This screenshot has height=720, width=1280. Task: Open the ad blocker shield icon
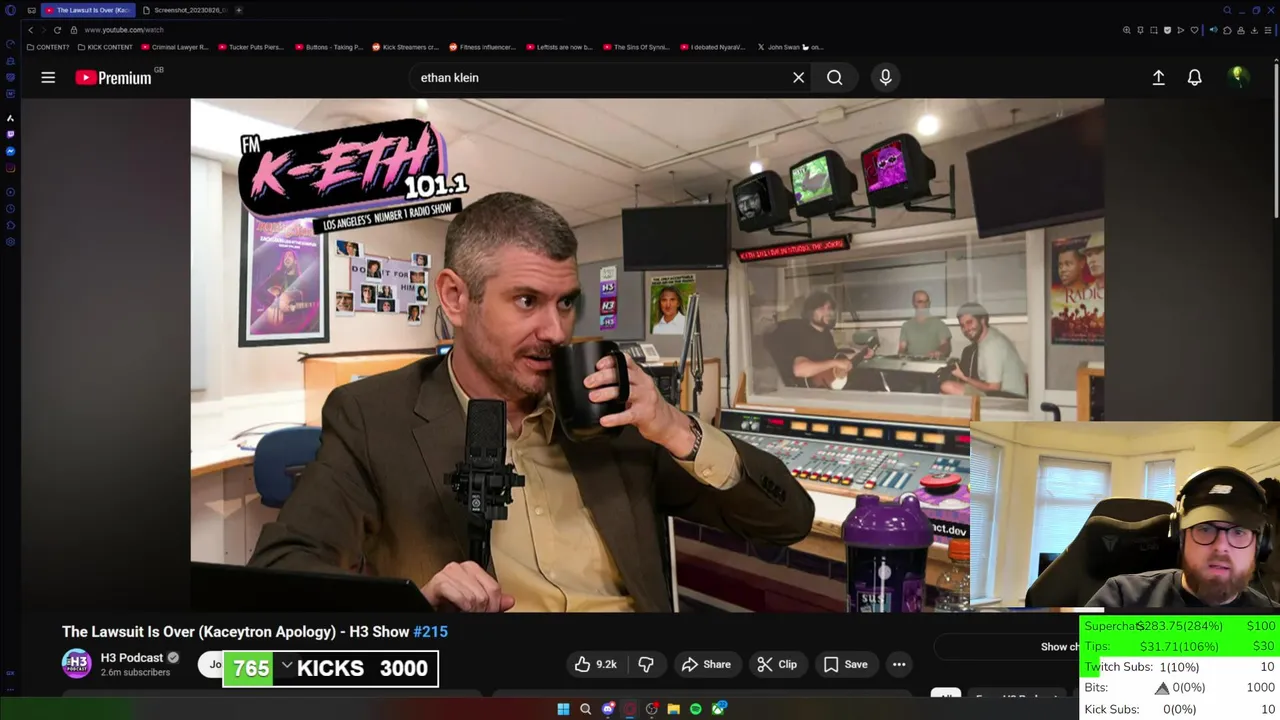point(1167,30)
